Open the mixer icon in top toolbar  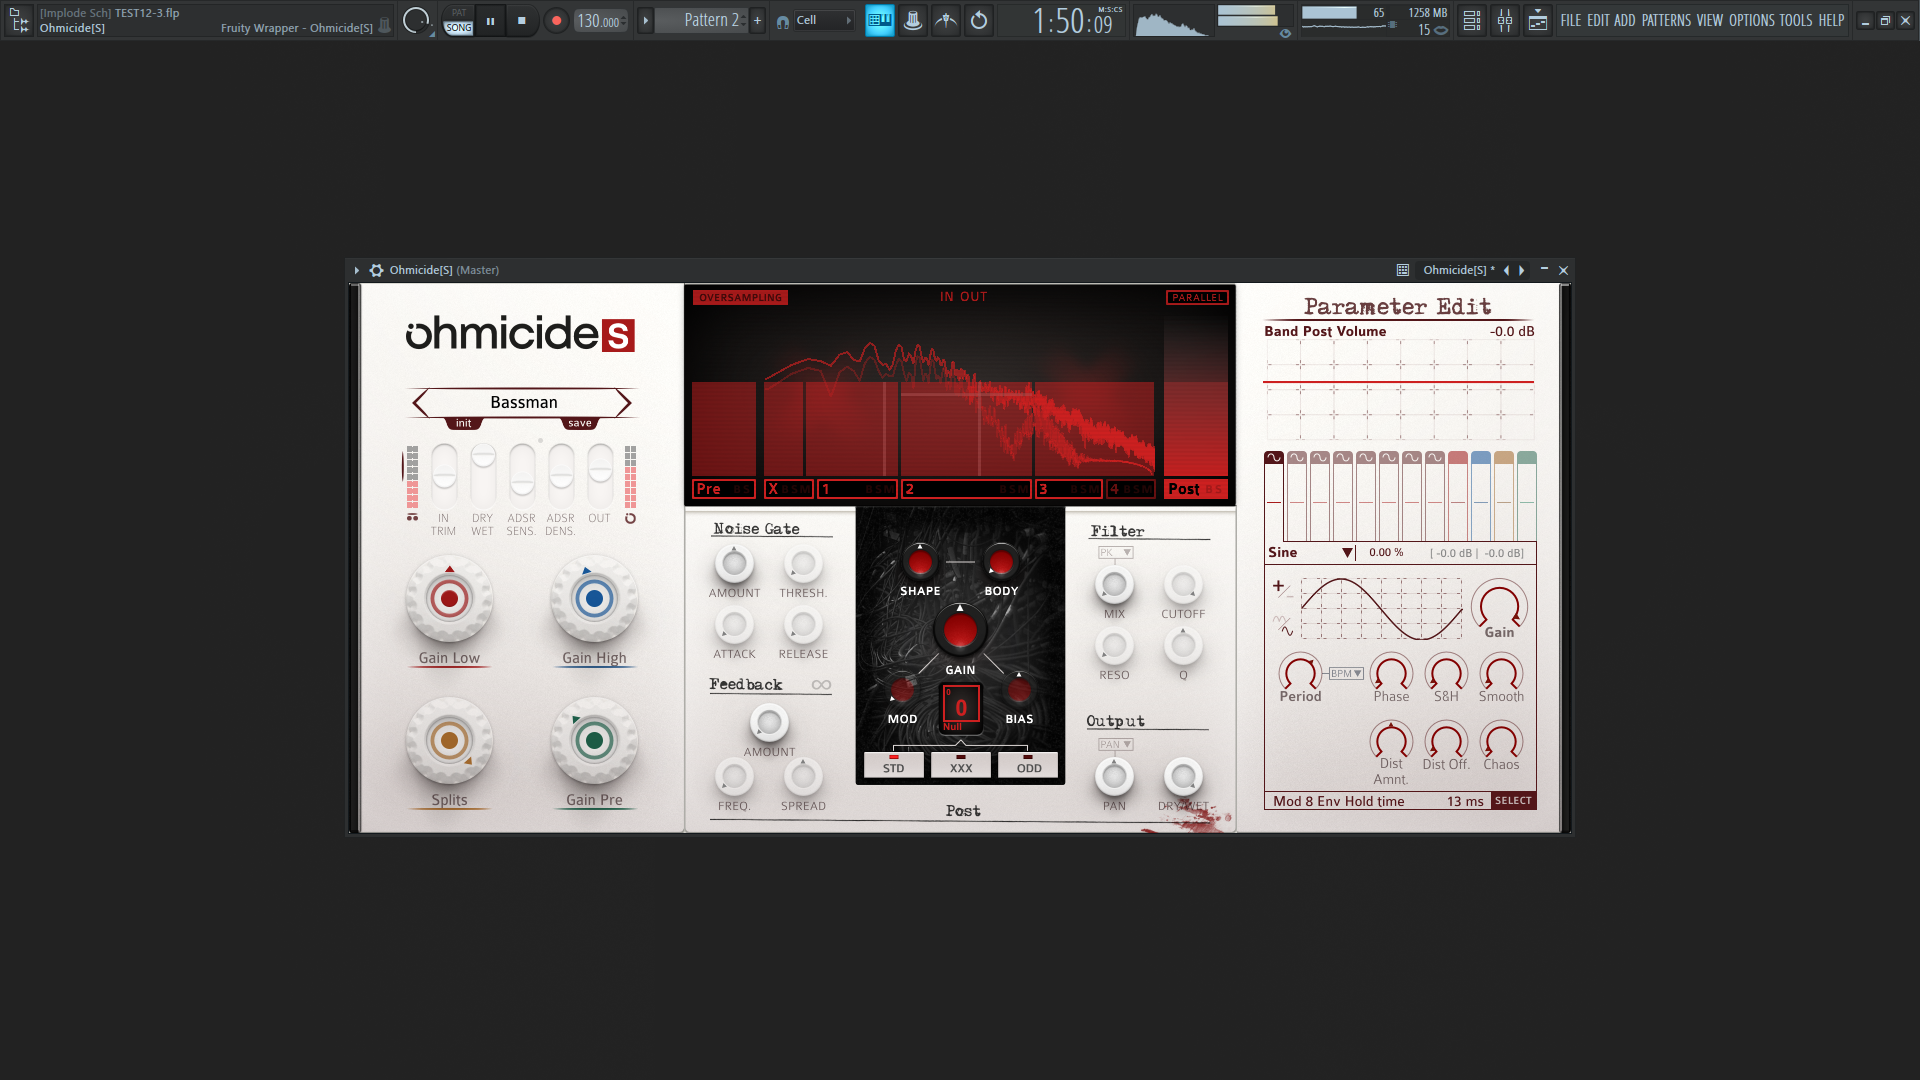(1505, 20)
